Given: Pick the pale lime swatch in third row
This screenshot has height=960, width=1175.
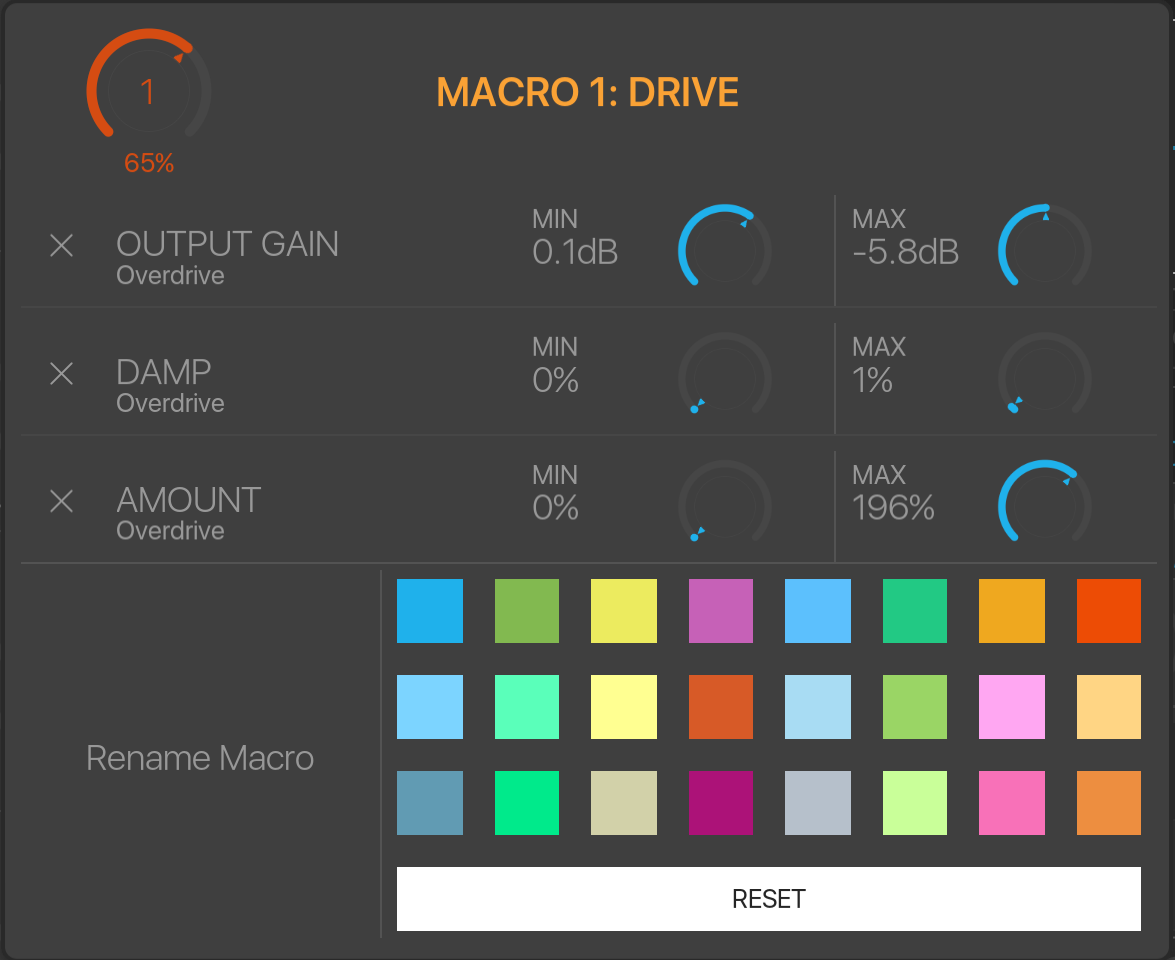Looking at the screenshot, I should coord(915,803).
